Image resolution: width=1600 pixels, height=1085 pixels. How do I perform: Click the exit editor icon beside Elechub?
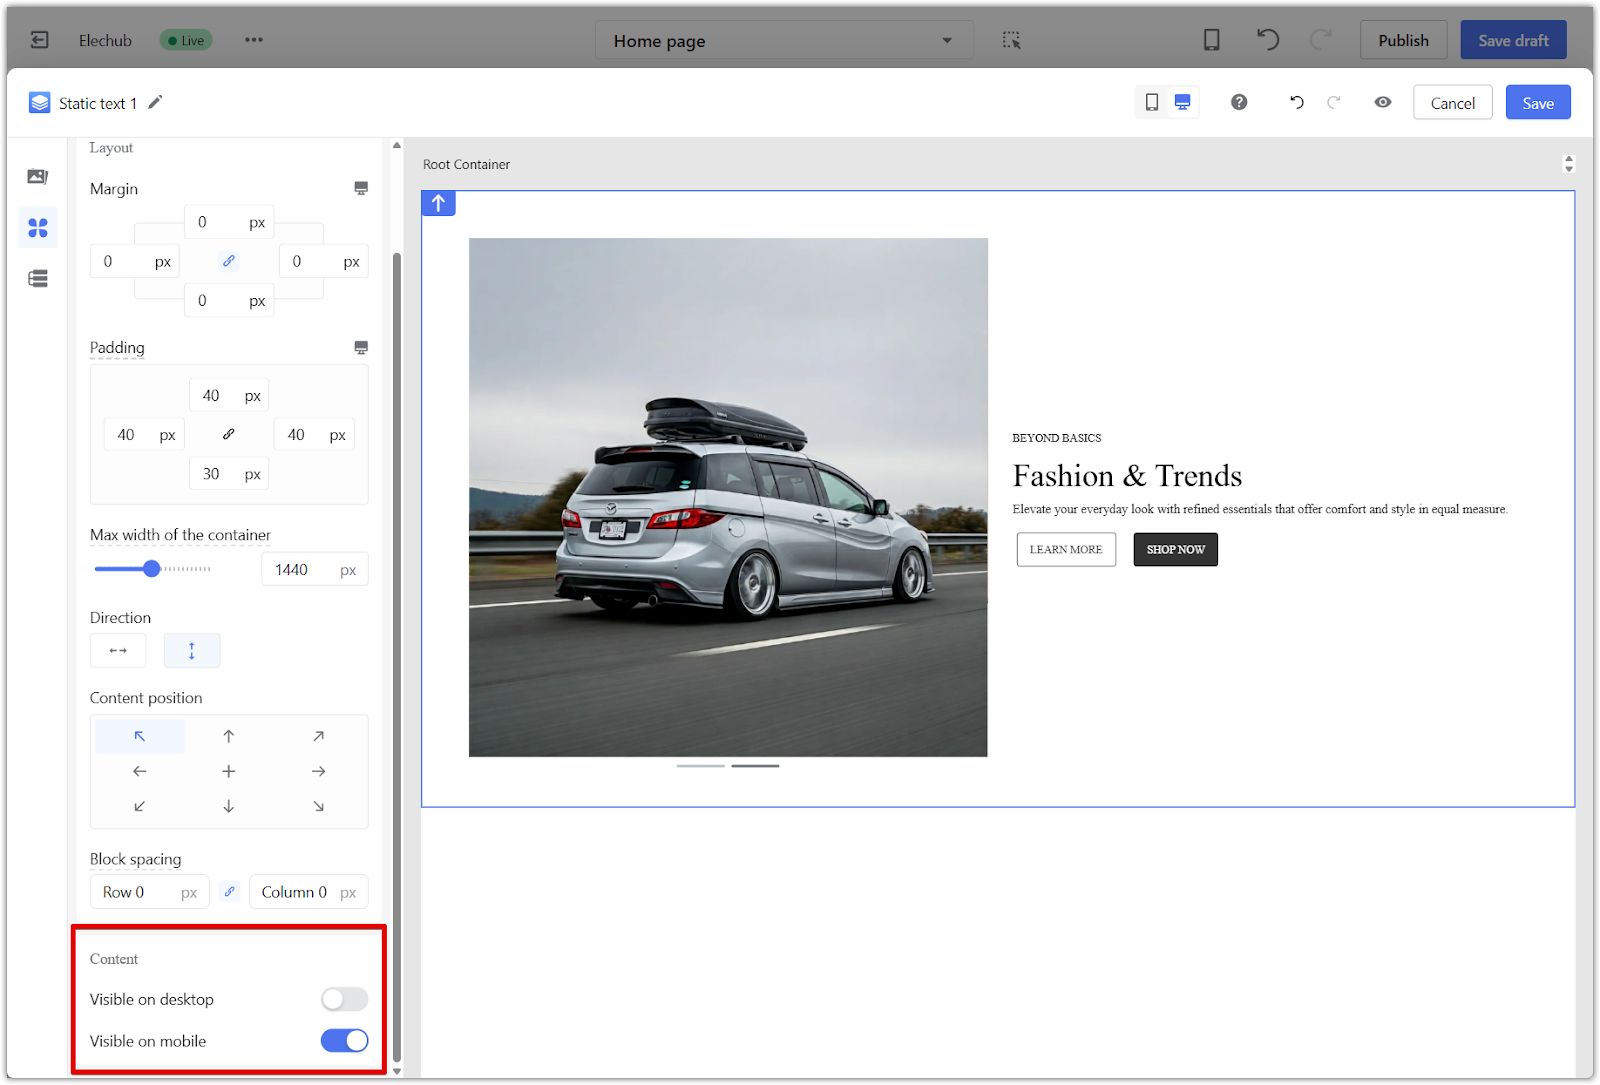tap(40, 40)
